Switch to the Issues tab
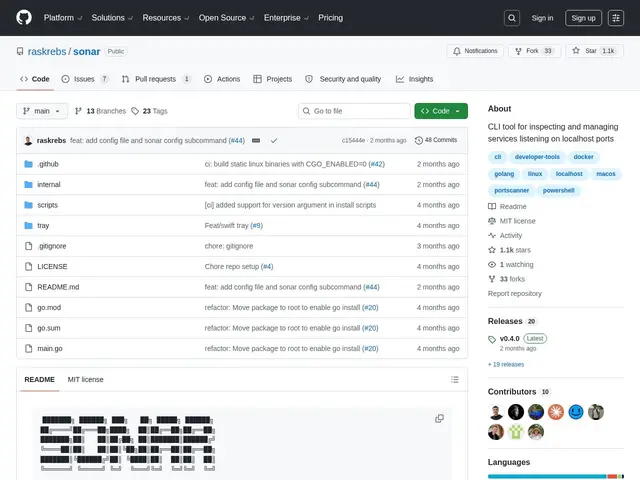The image size is (640, 480). coord(85,79)
